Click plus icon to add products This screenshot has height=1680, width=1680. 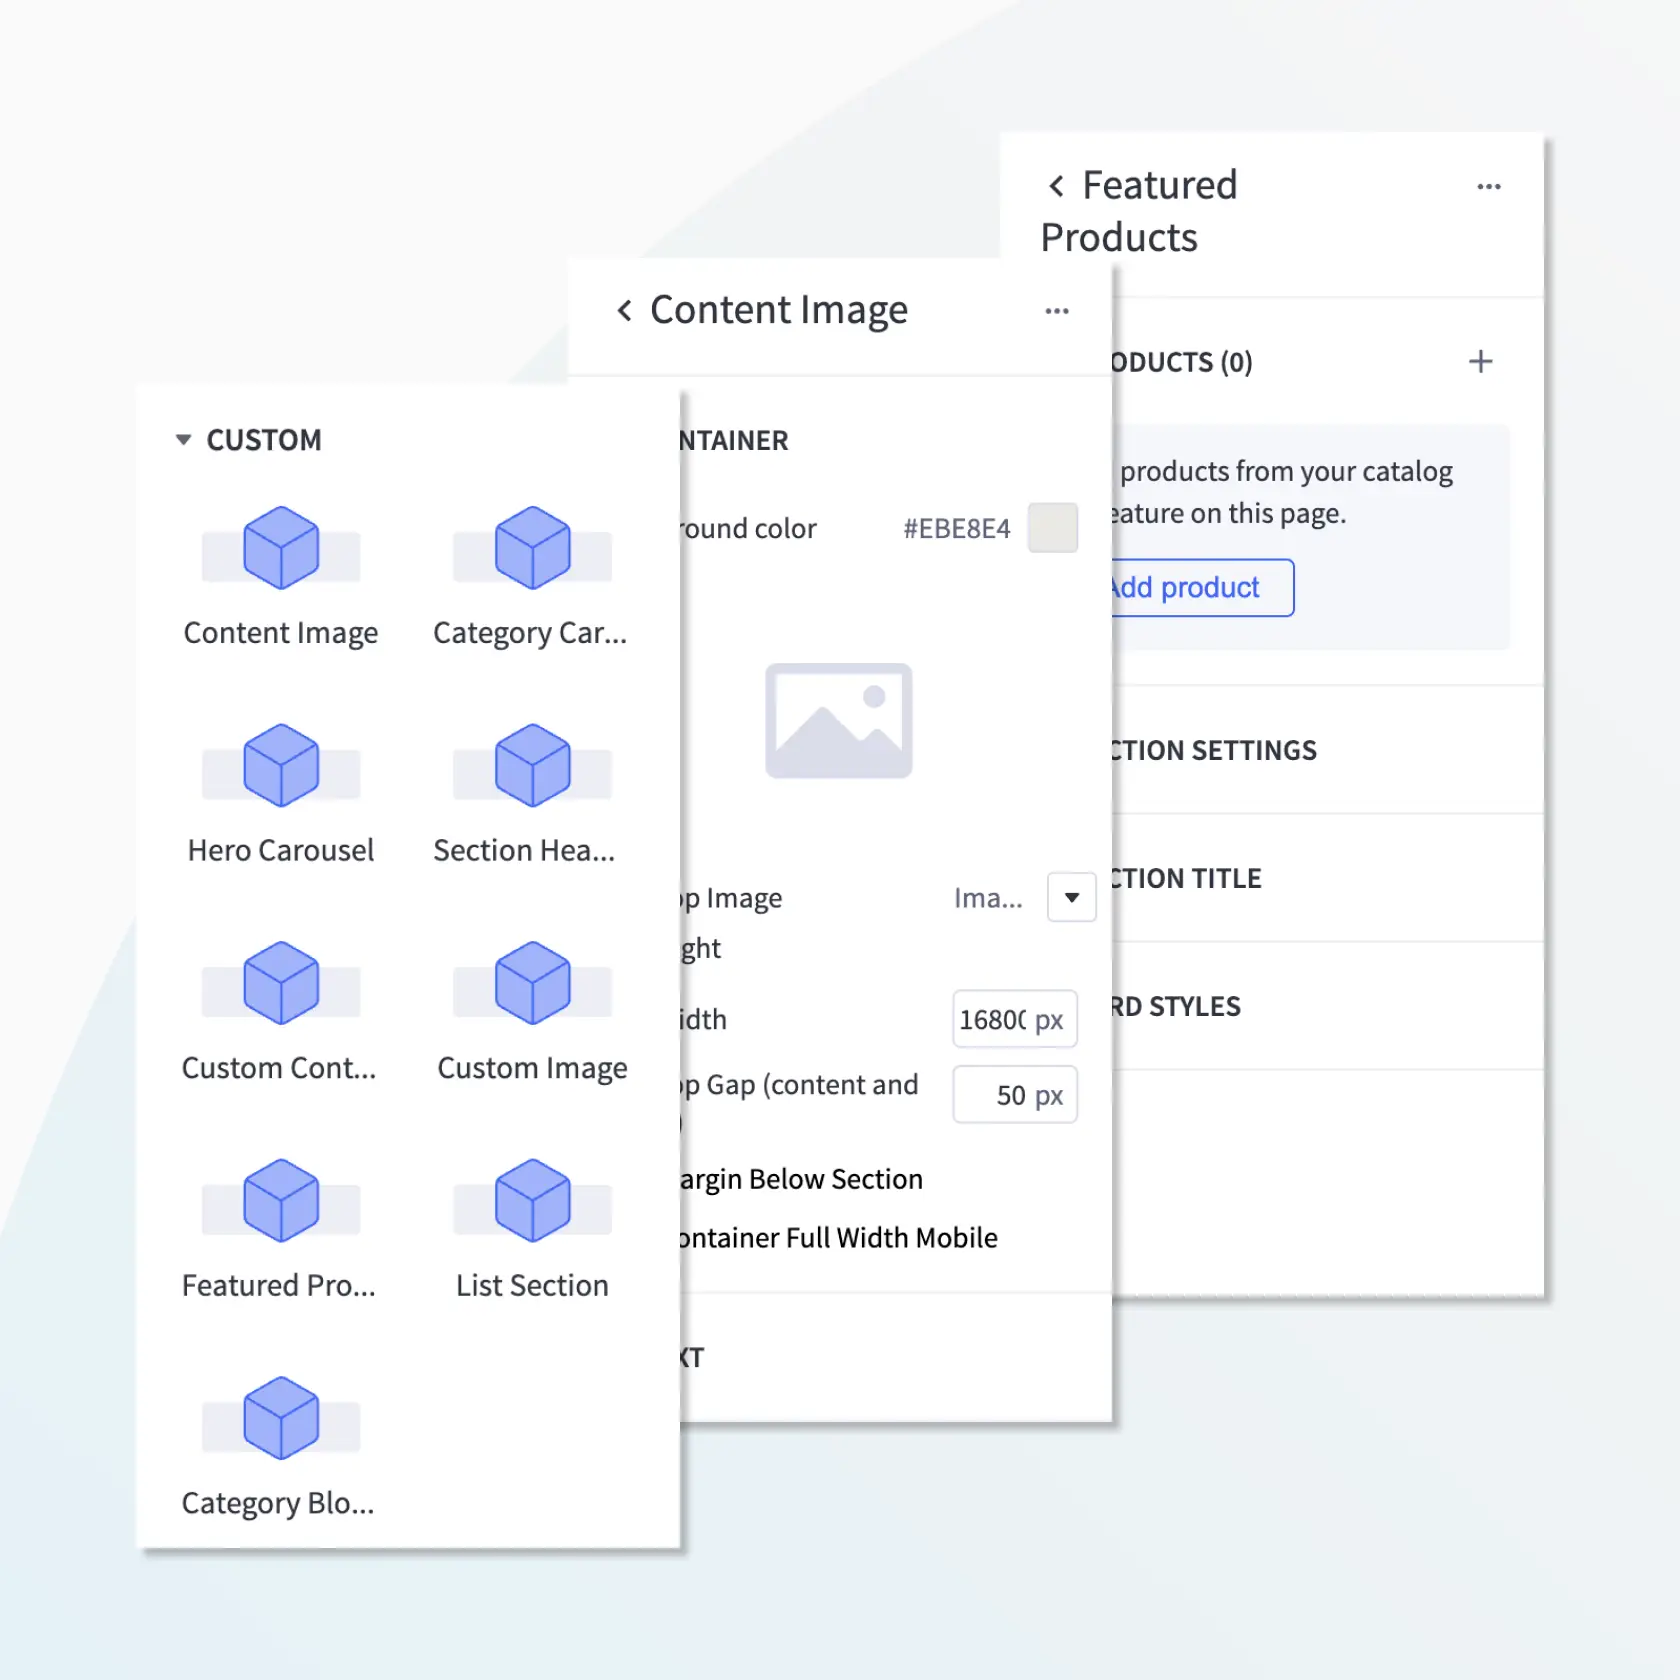click(1480, 362)
